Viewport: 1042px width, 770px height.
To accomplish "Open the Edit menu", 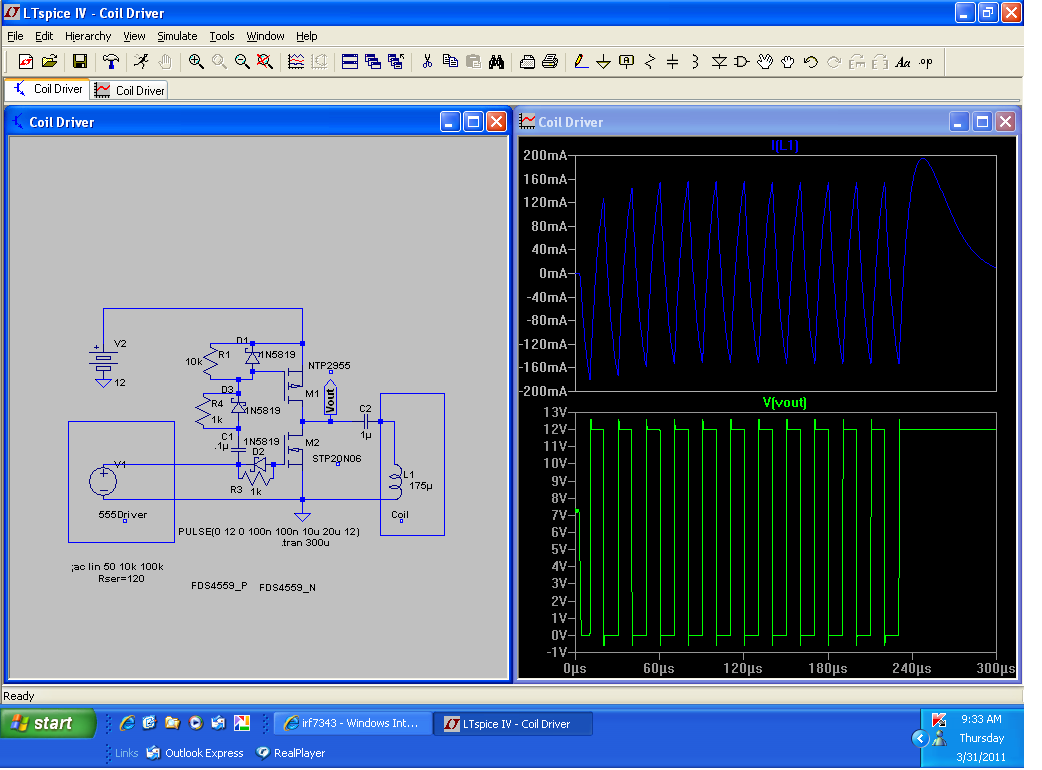I will (x=44, y=36).
